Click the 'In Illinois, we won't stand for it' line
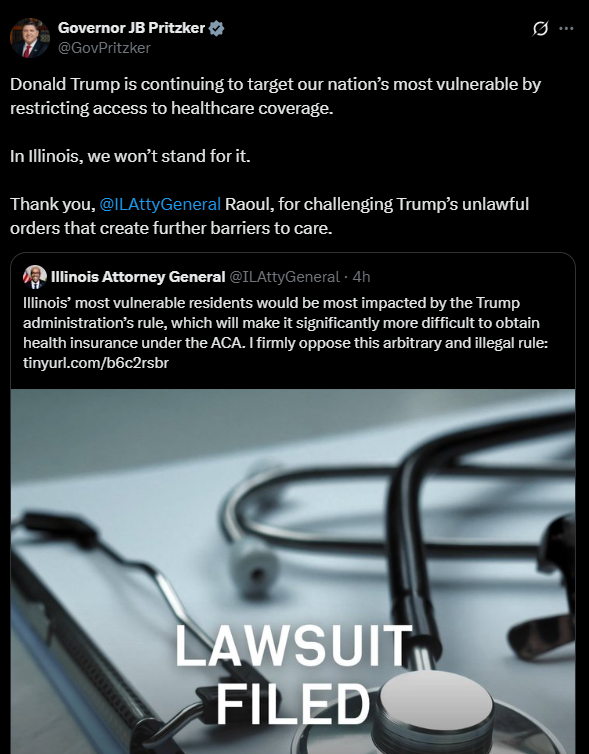 coord(130,156)
